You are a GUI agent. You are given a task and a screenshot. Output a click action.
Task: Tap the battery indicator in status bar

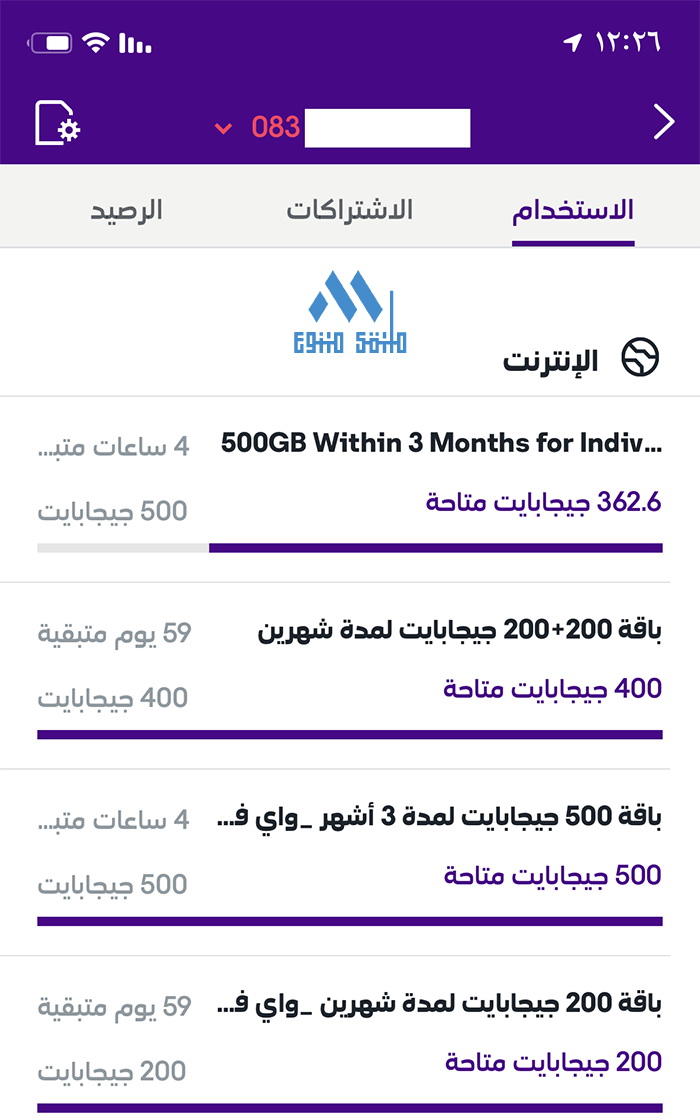click(x=50, y=43)
